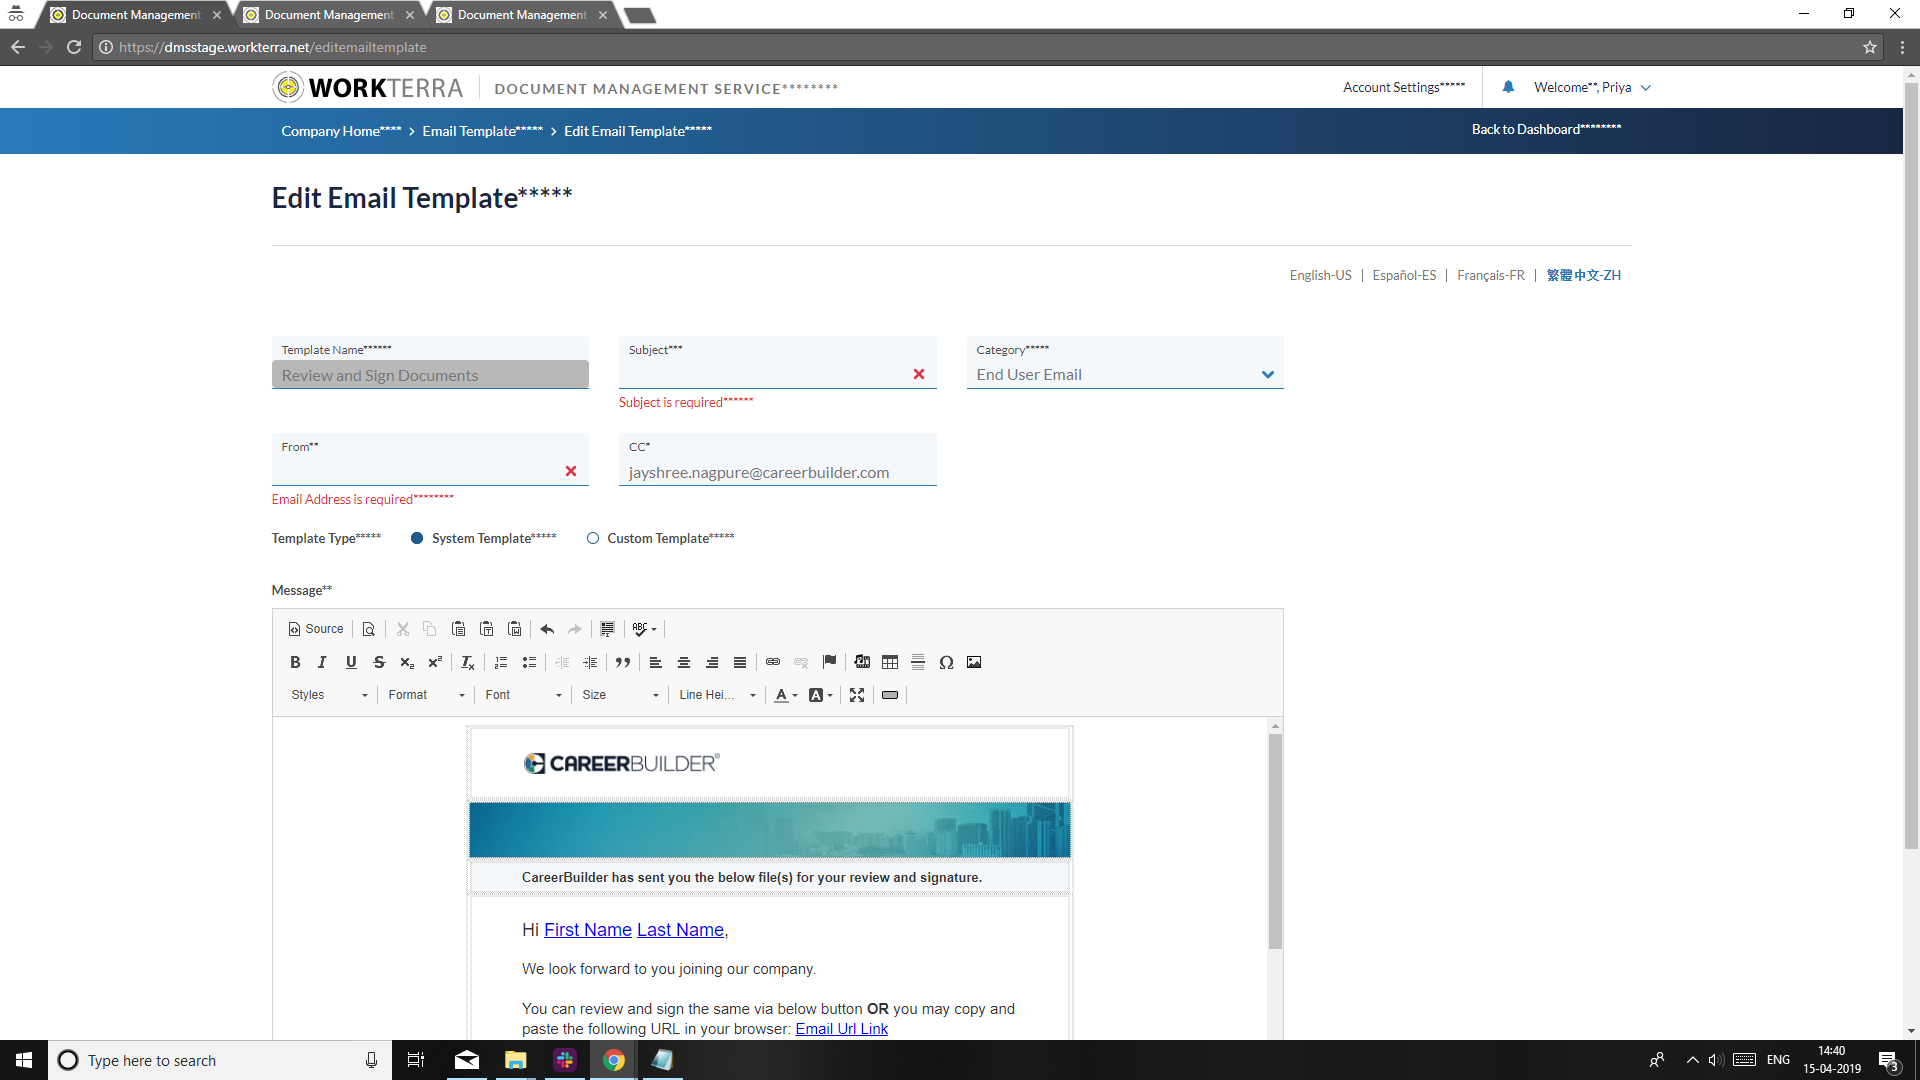Insert special character Omega icon
The height and width of the screenshot is (1080, 1920).
[x=946, y=662]
